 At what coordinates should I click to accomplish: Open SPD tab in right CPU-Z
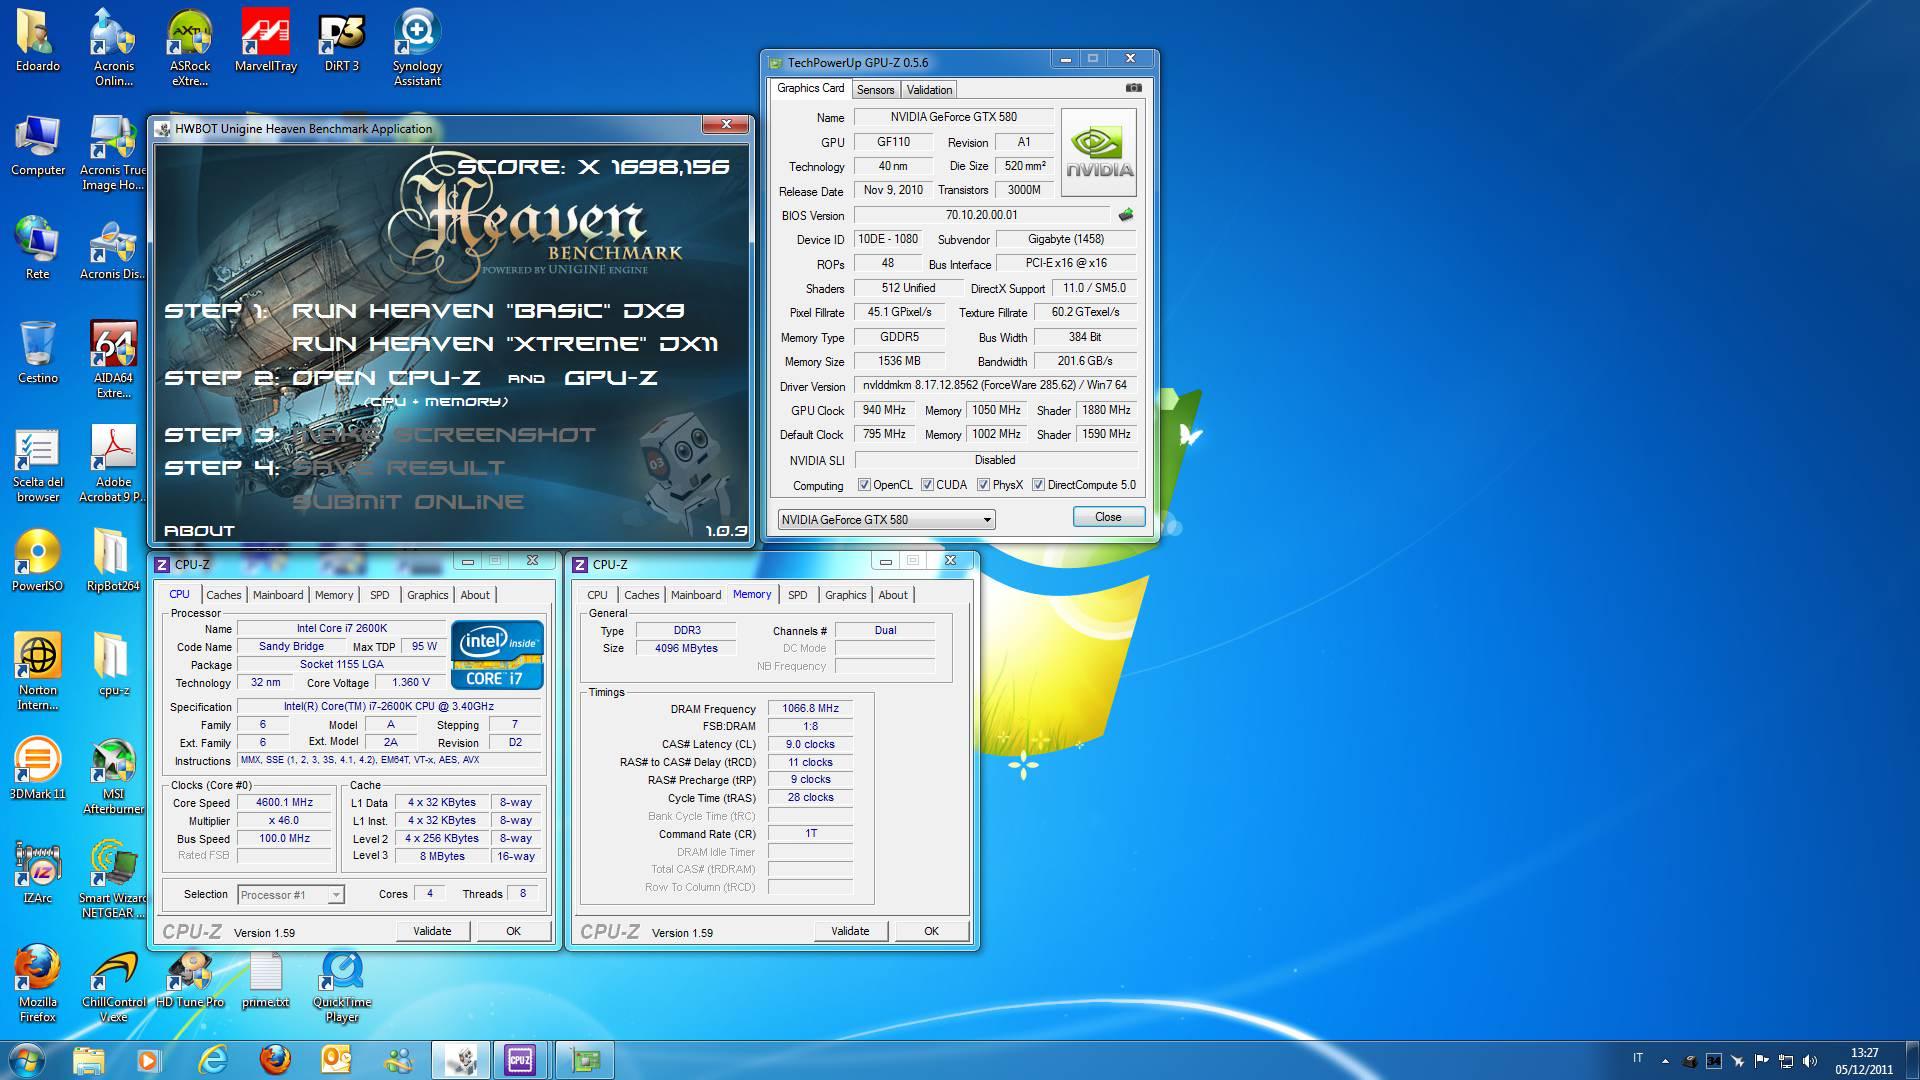(x=797, y=595)
